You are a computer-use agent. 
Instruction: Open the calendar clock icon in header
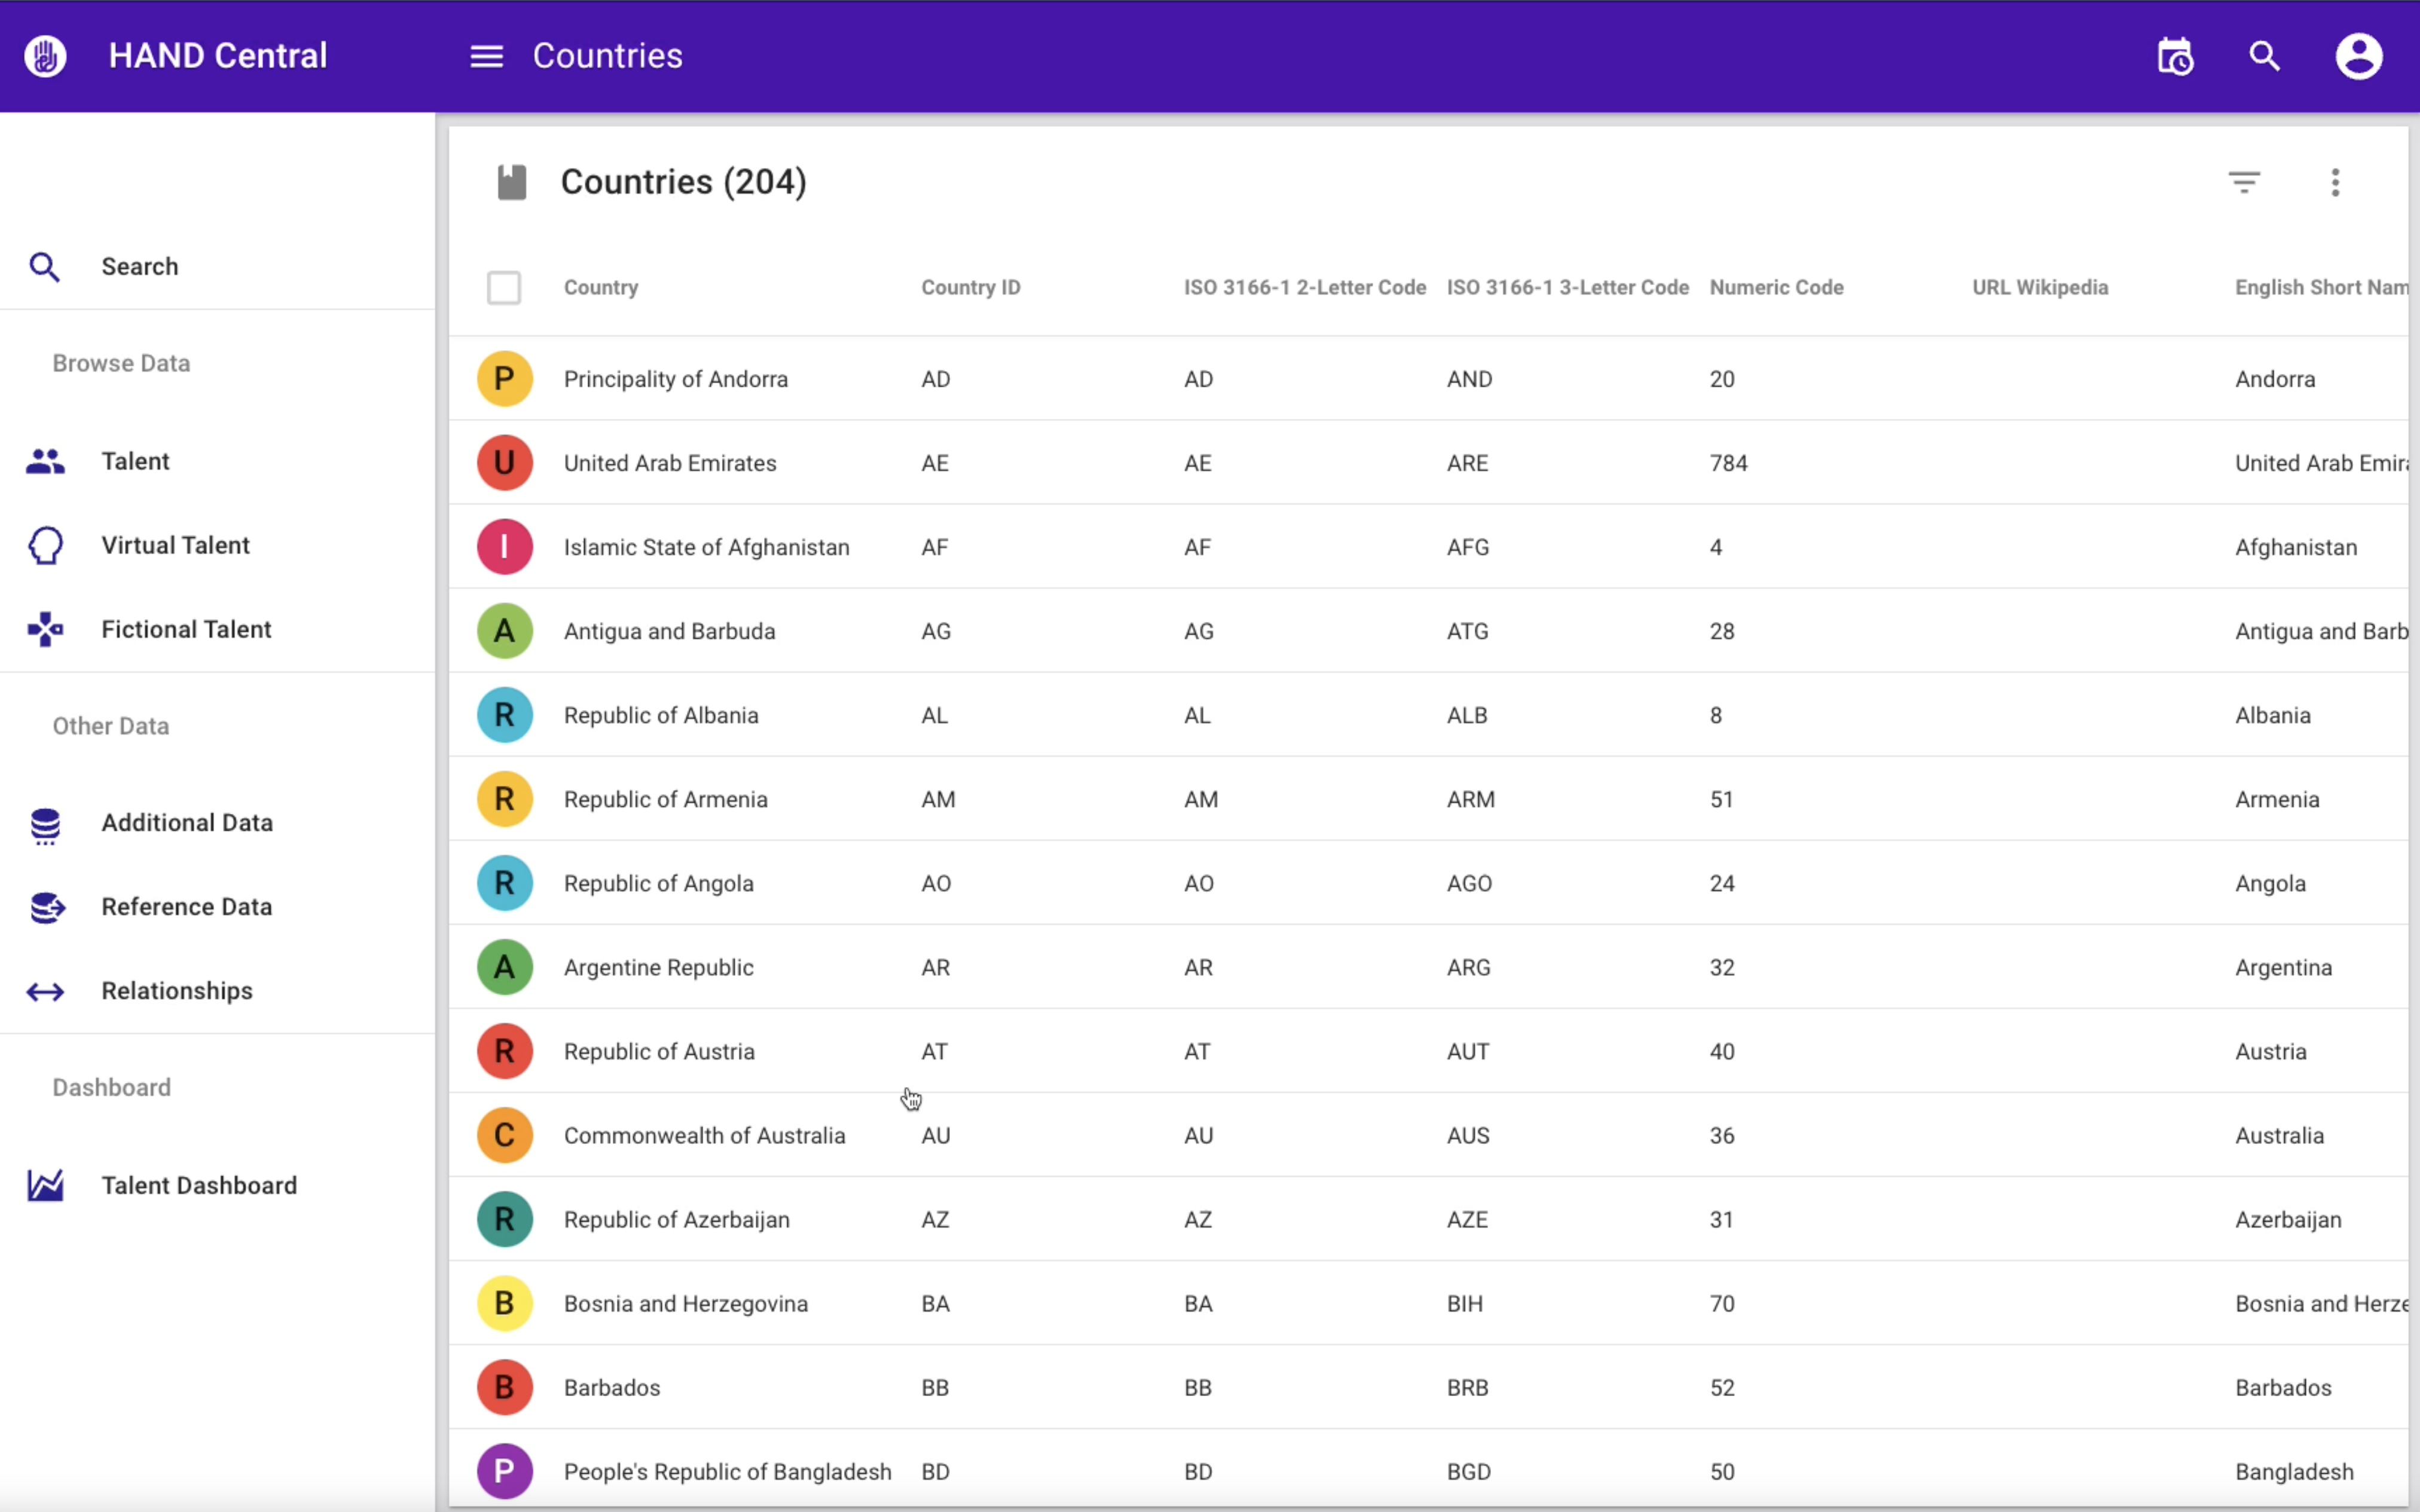(x=2175, y=56)
